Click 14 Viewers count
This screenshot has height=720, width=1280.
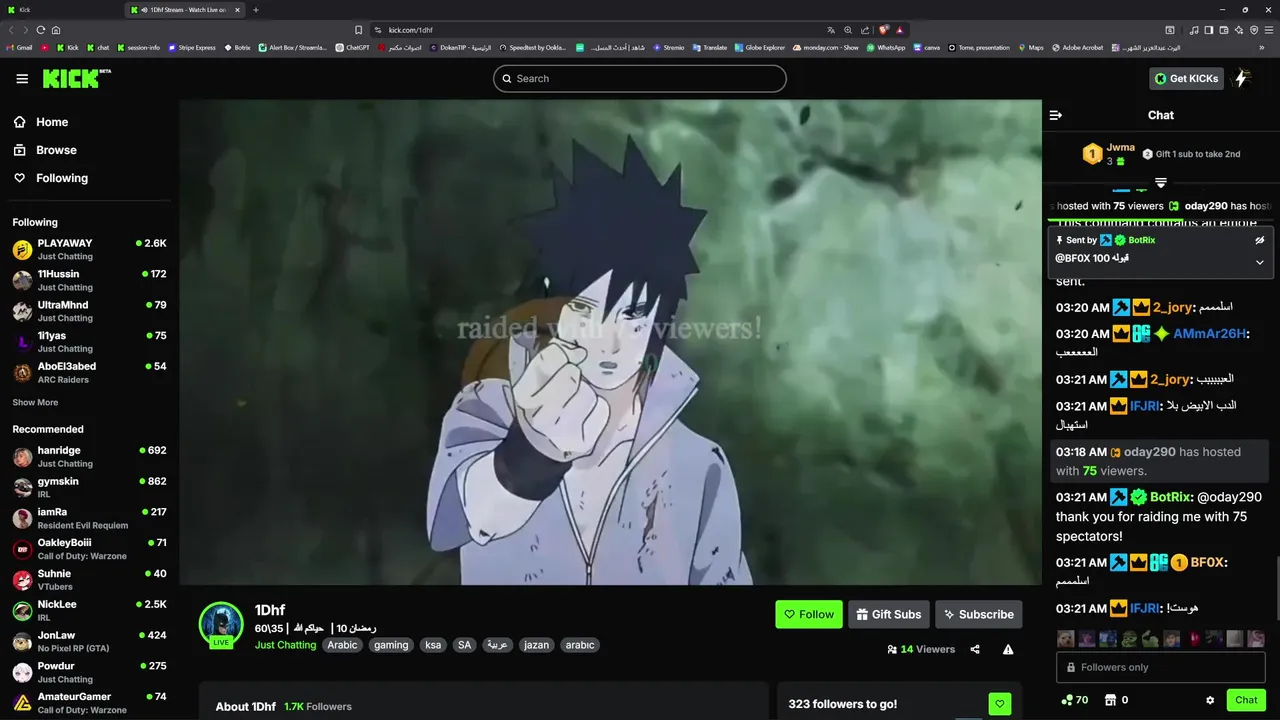(x=921, y=649)
